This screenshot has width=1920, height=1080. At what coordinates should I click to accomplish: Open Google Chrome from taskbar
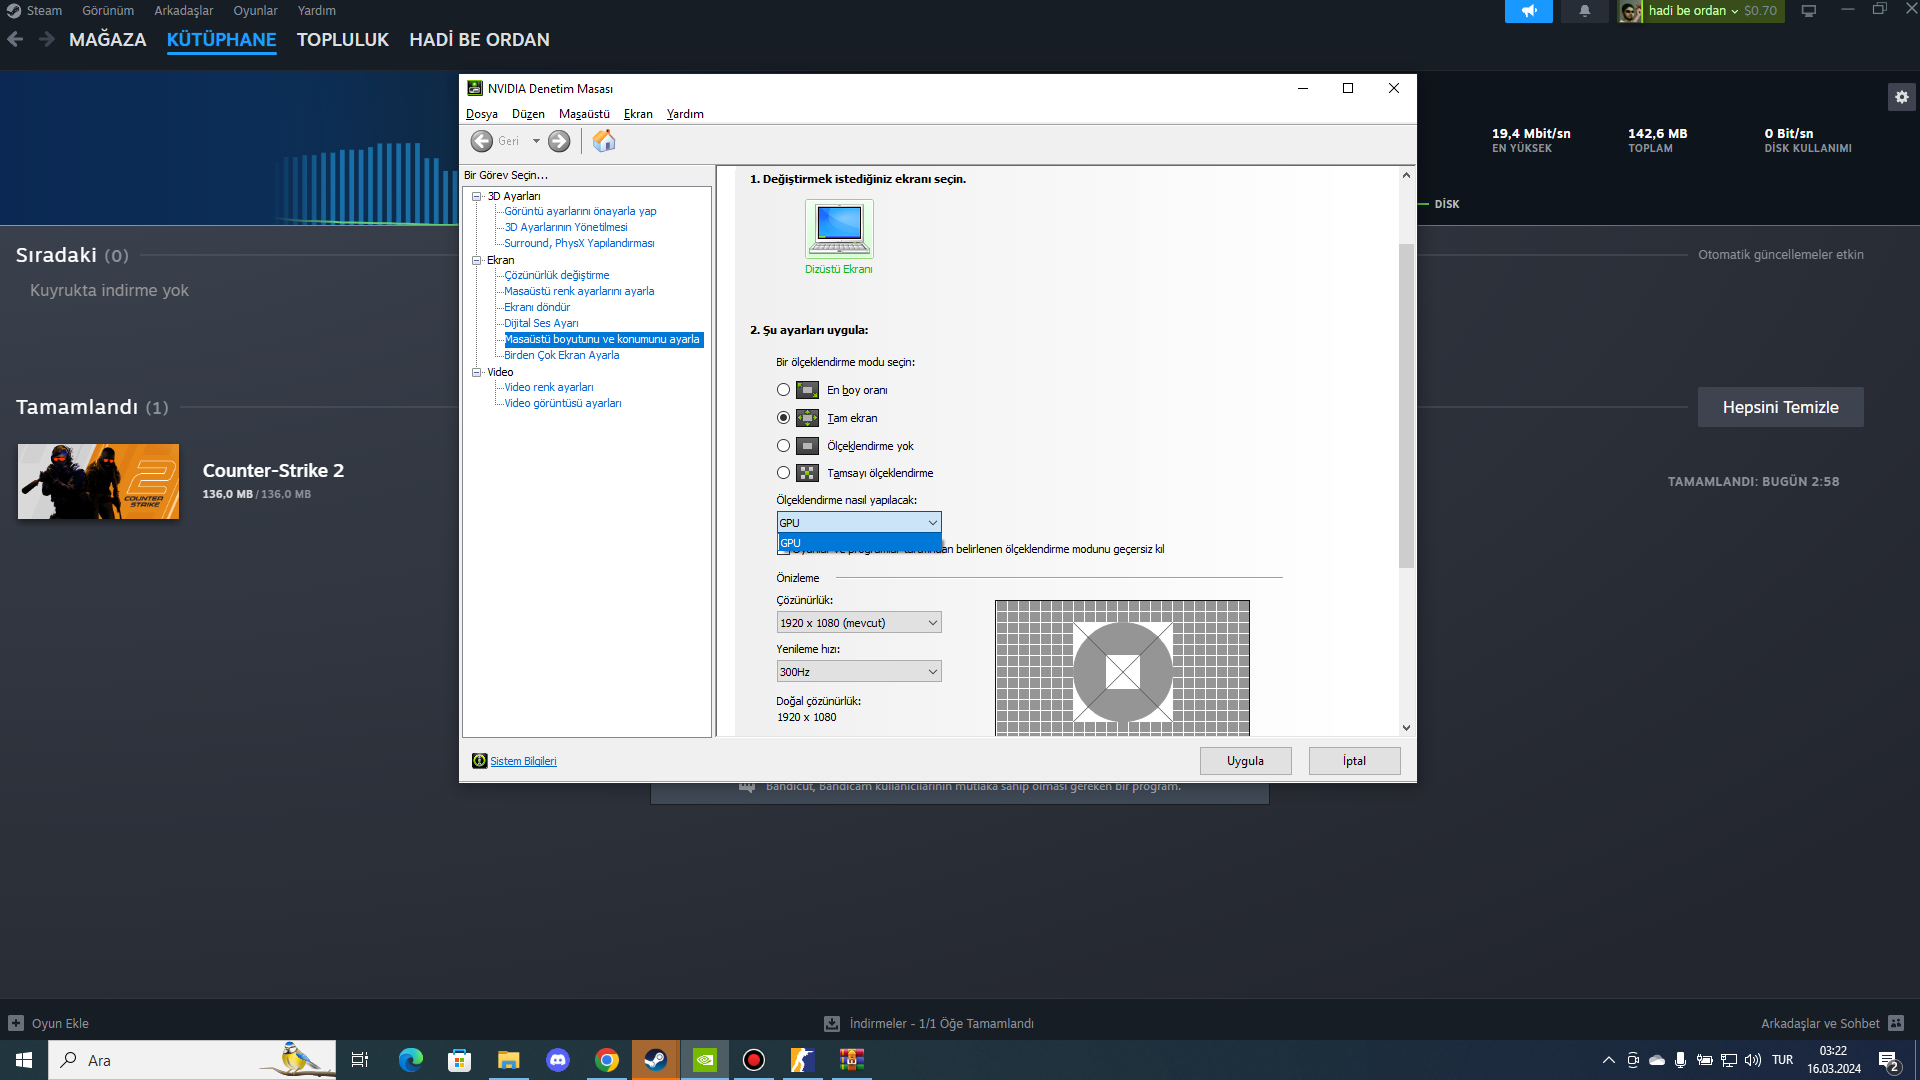607,1060
